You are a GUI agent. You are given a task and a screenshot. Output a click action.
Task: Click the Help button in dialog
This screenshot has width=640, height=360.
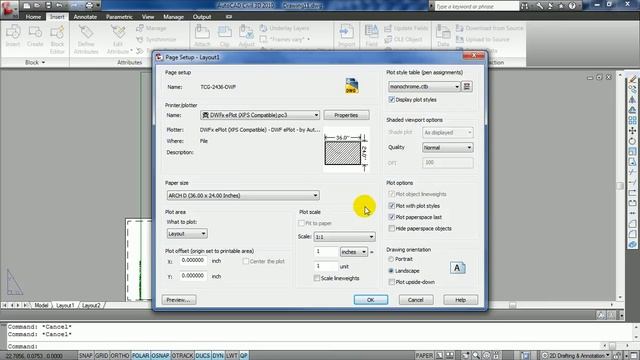pos(460,300)
